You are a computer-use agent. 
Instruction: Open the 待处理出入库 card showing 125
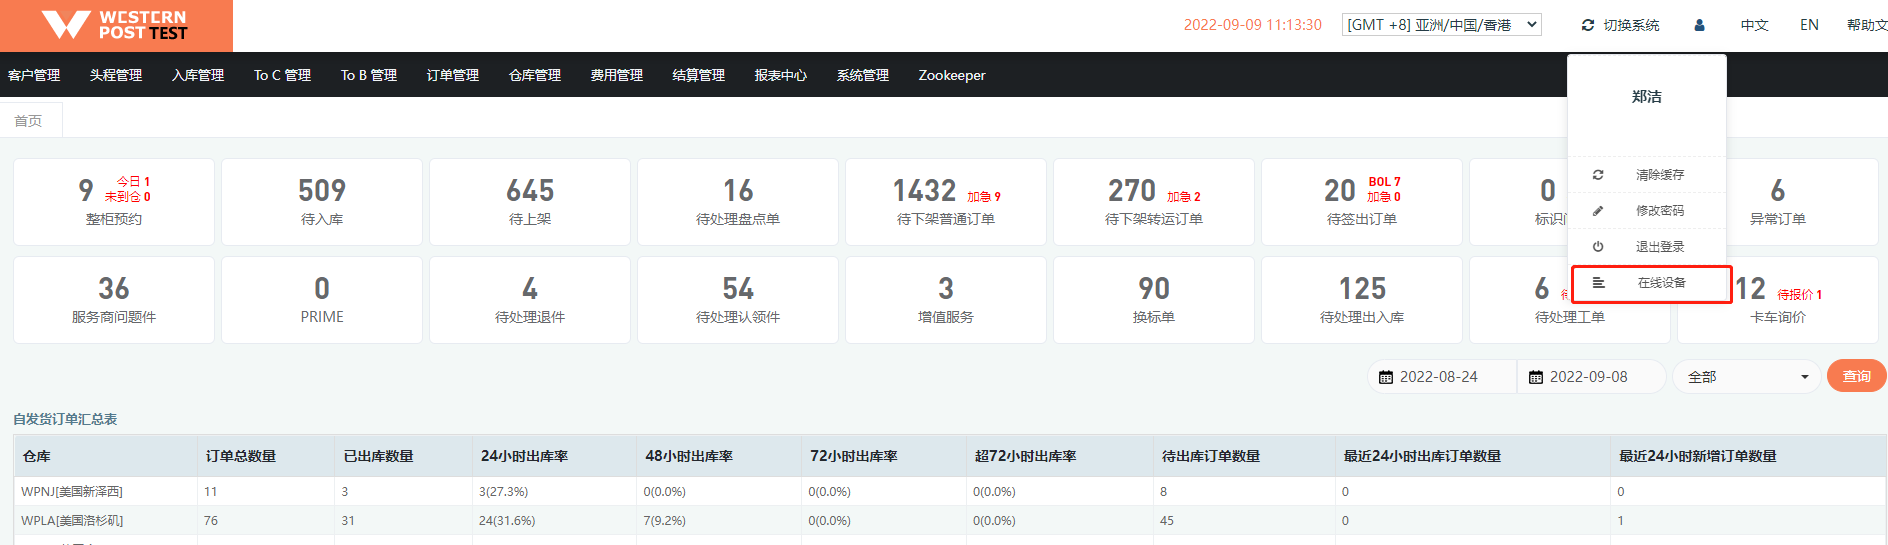coord(1362,299)
